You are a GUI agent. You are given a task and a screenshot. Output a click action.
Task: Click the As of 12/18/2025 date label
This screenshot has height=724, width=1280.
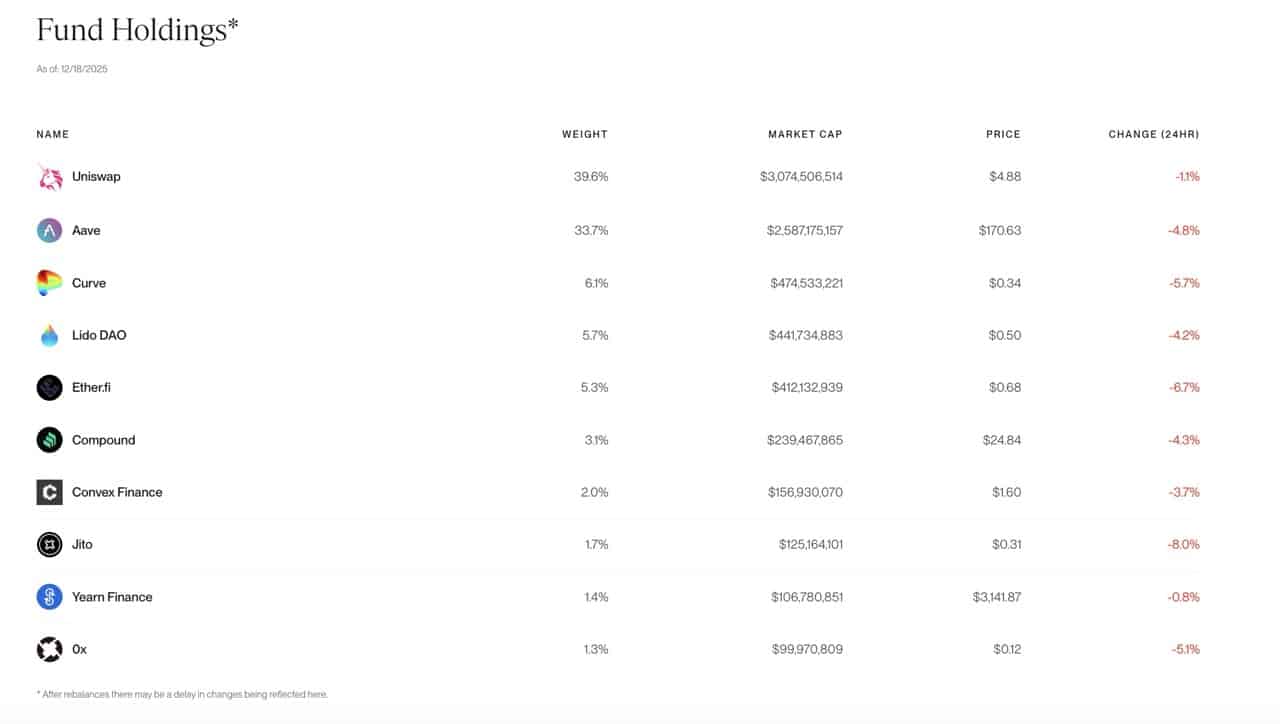point(71,69)
